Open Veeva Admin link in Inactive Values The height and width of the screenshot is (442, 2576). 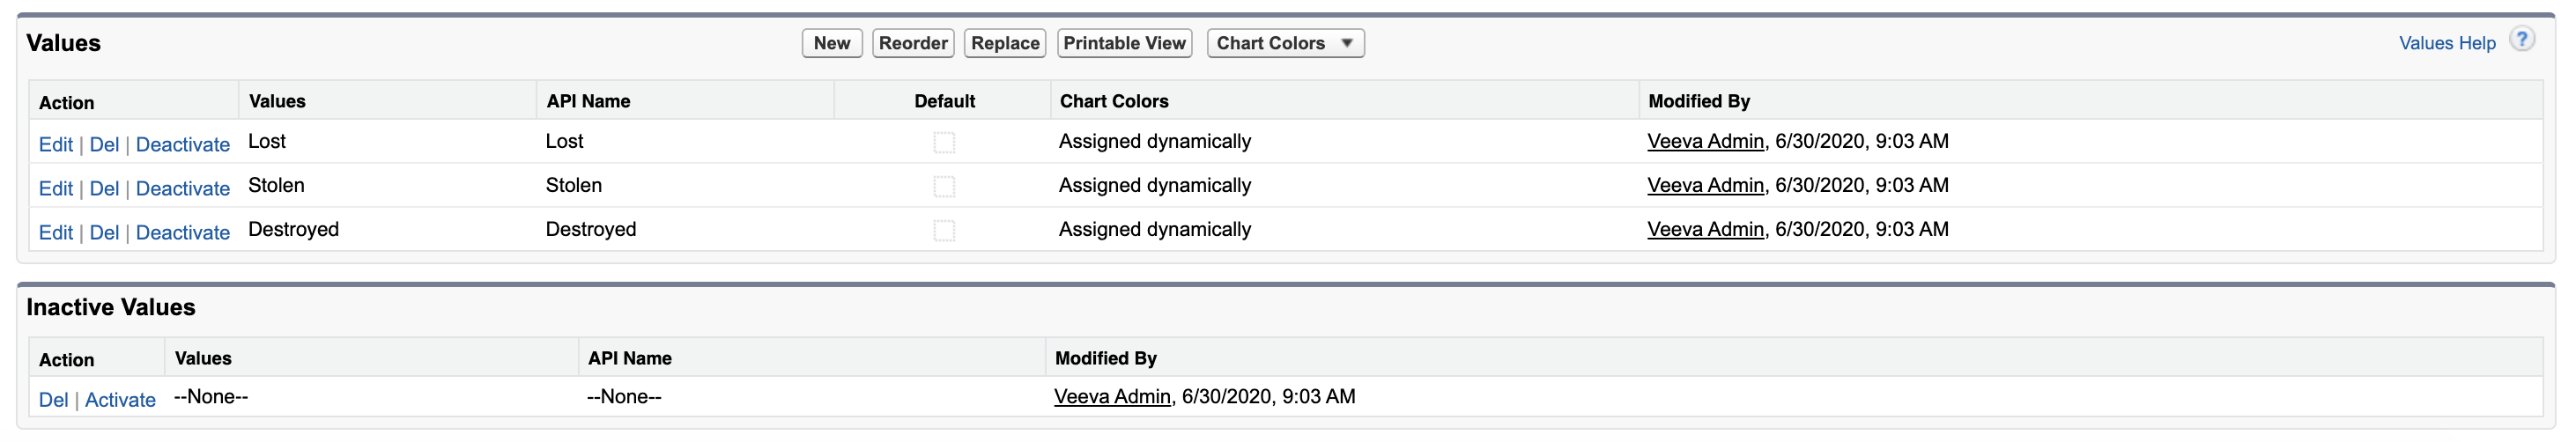click(1112, 397)
